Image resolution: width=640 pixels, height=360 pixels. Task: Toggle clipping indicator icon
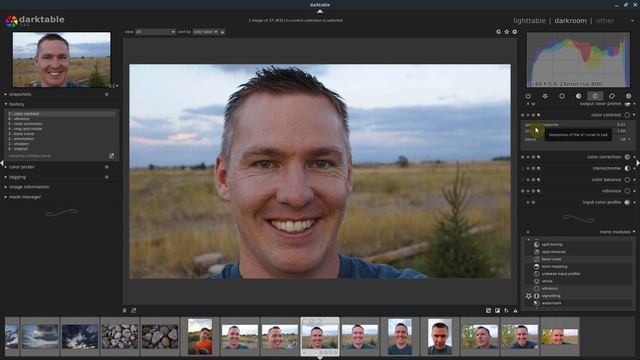point(497,311)
